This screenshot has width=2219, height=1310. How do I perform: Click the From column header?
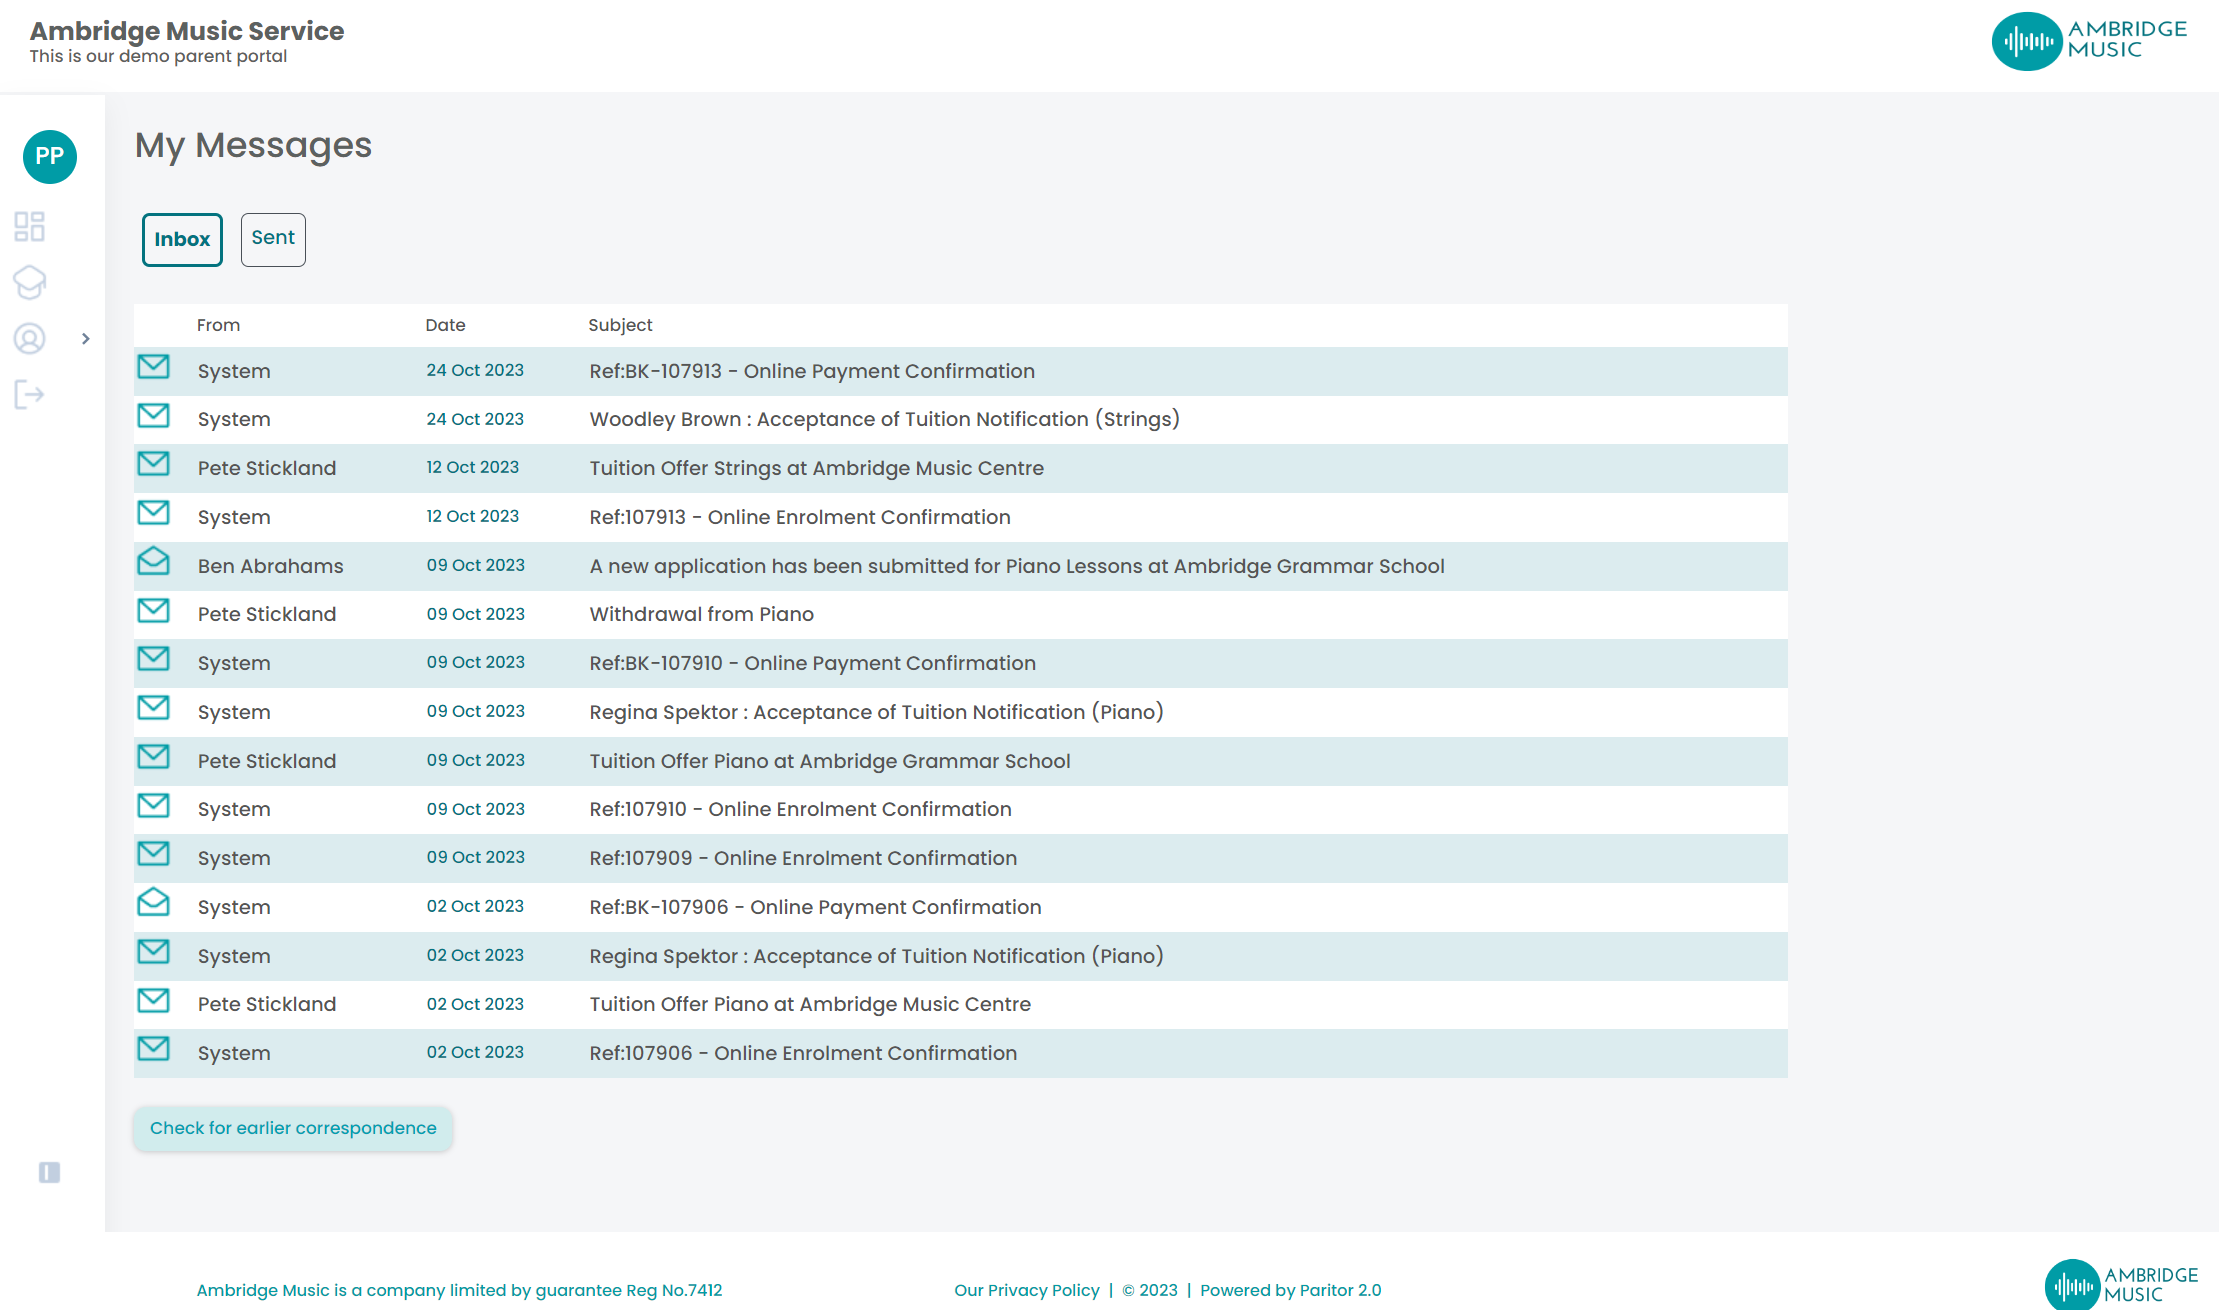pyautogui.click(x=218, y=326)
